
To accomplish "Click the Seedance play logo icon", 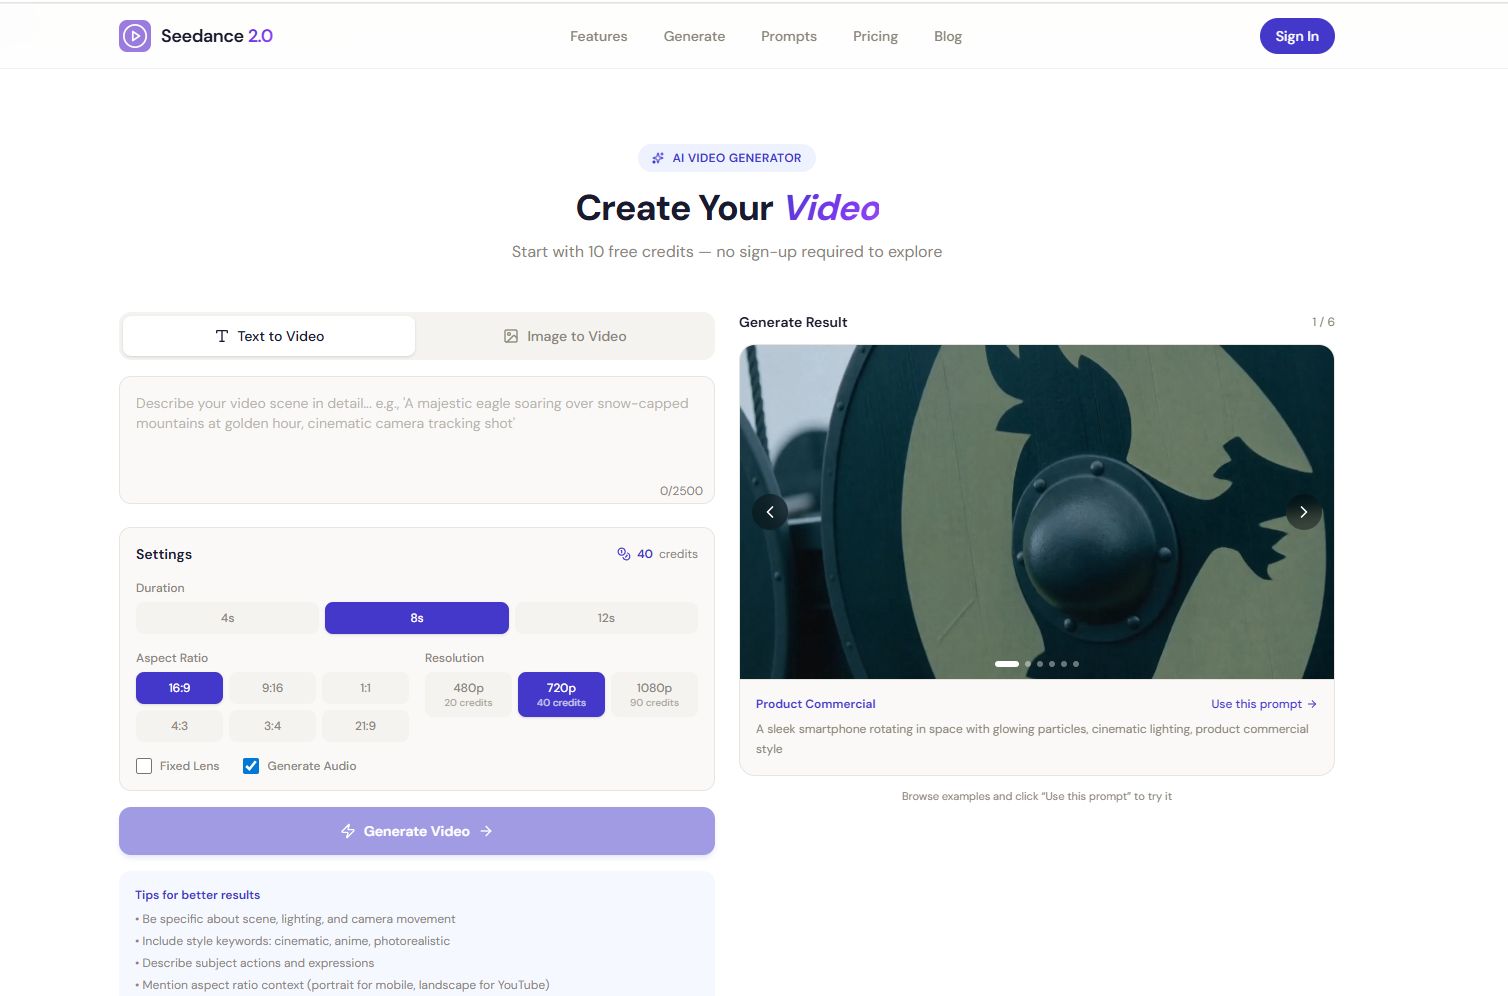I will [134, 36].
